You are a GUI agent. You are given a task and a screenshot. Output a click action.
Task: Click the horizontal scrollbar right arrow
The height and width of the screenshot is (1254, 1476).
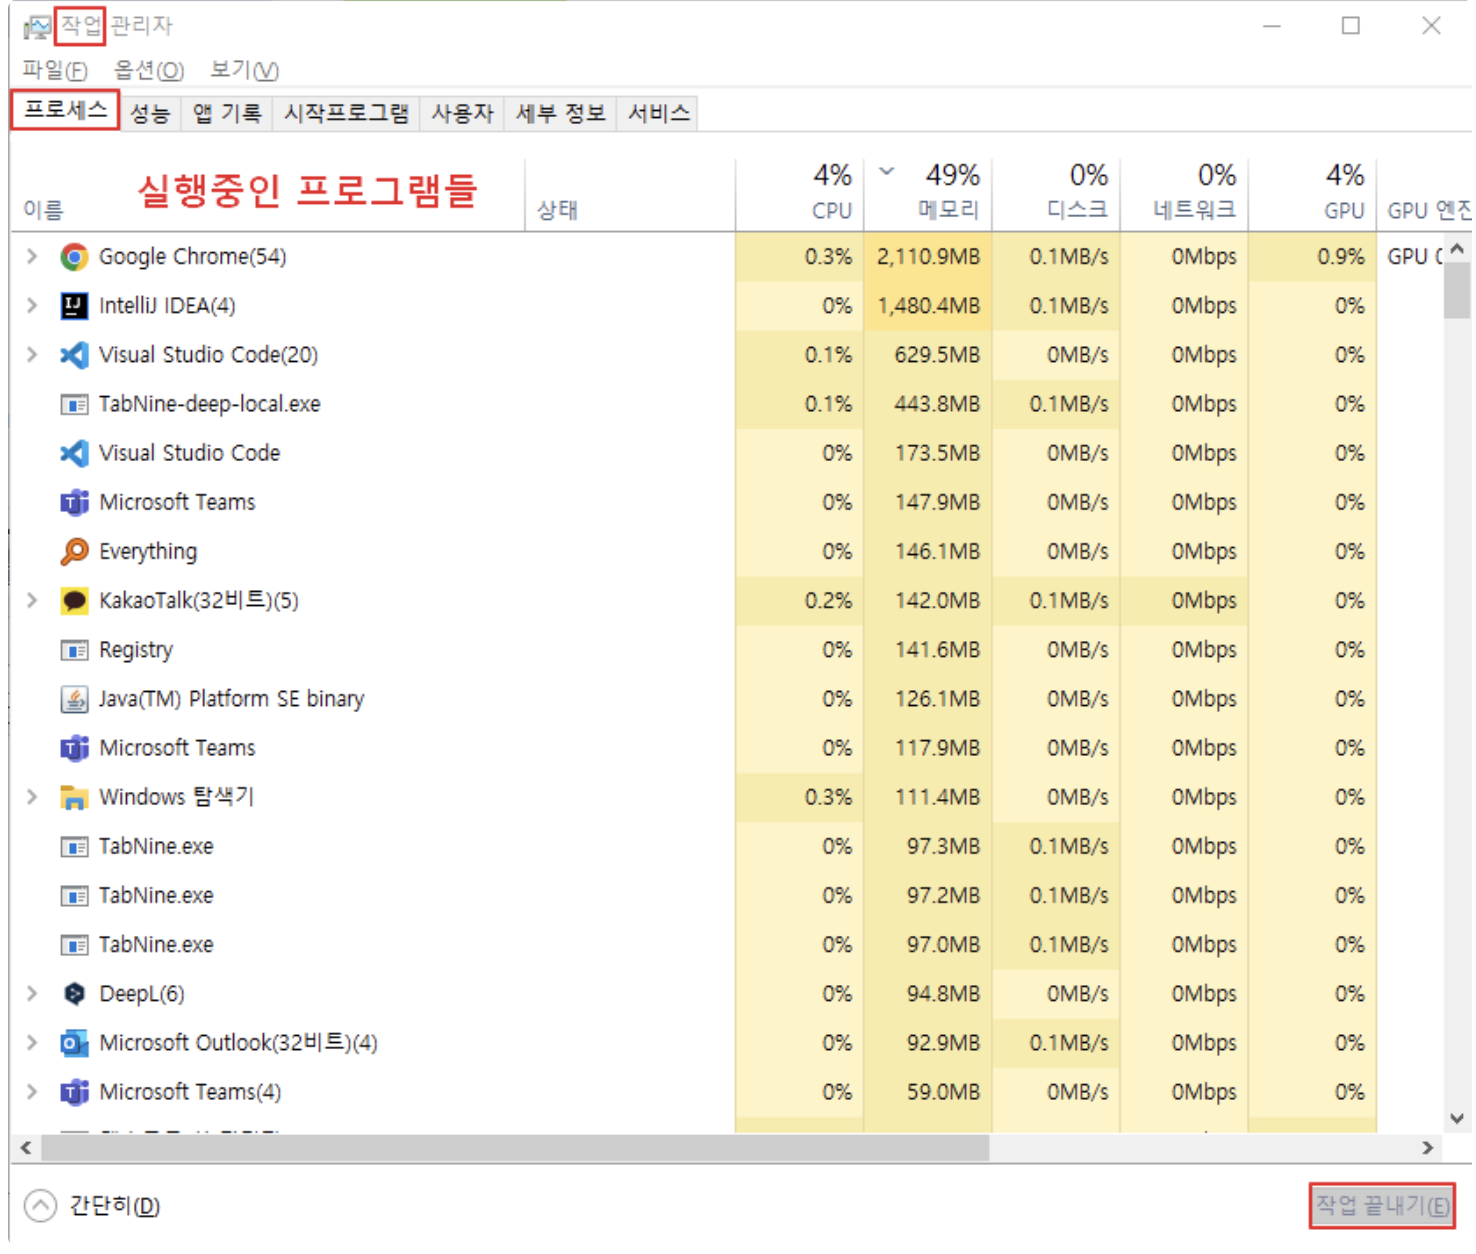[x=1428, y=1148]
